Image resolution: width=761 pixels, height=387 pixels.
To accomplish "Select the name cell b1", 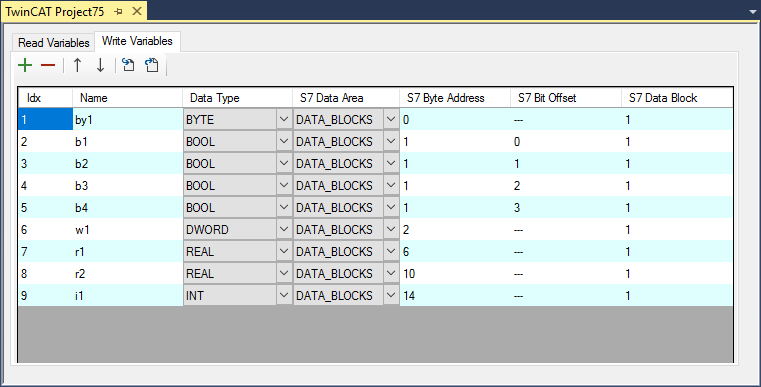I will click(127, 141).
